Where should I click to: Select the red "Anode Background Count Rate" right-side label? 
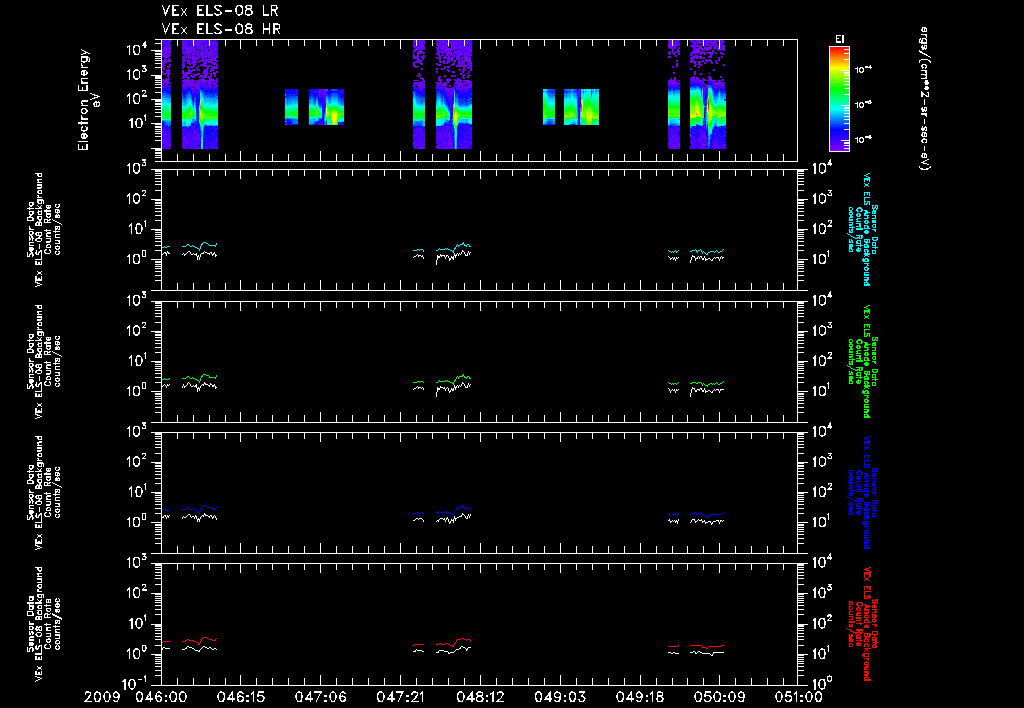coord(863,624)
